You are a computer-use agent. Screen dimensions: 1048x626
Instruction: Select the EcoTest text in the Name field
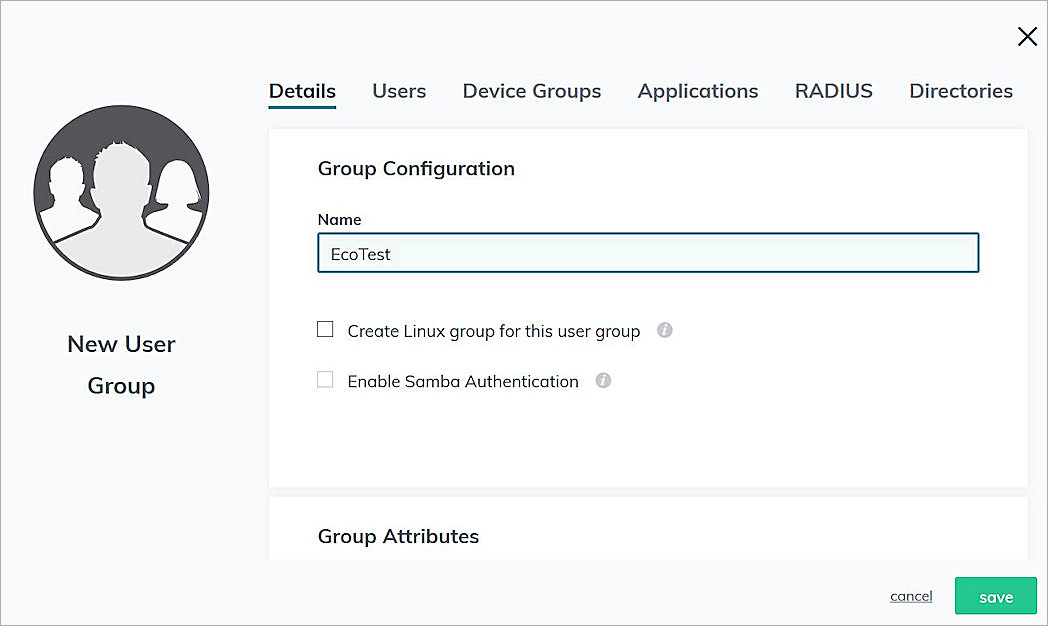(x=360, y=253)
